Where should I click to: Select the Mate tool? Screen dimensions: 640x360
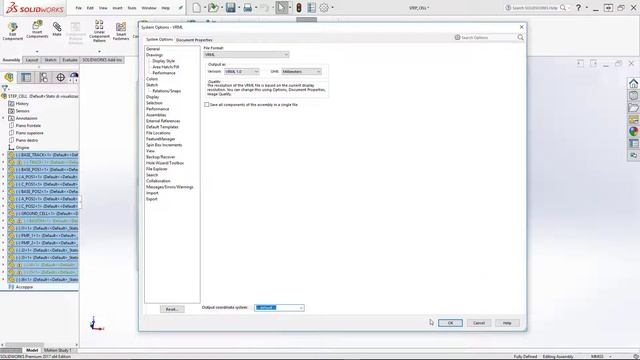tap(57, 29)
